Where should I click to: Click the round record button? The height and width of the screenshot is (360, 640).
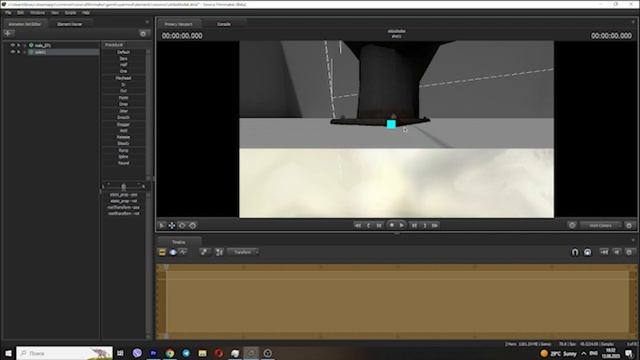click(392, 225)
